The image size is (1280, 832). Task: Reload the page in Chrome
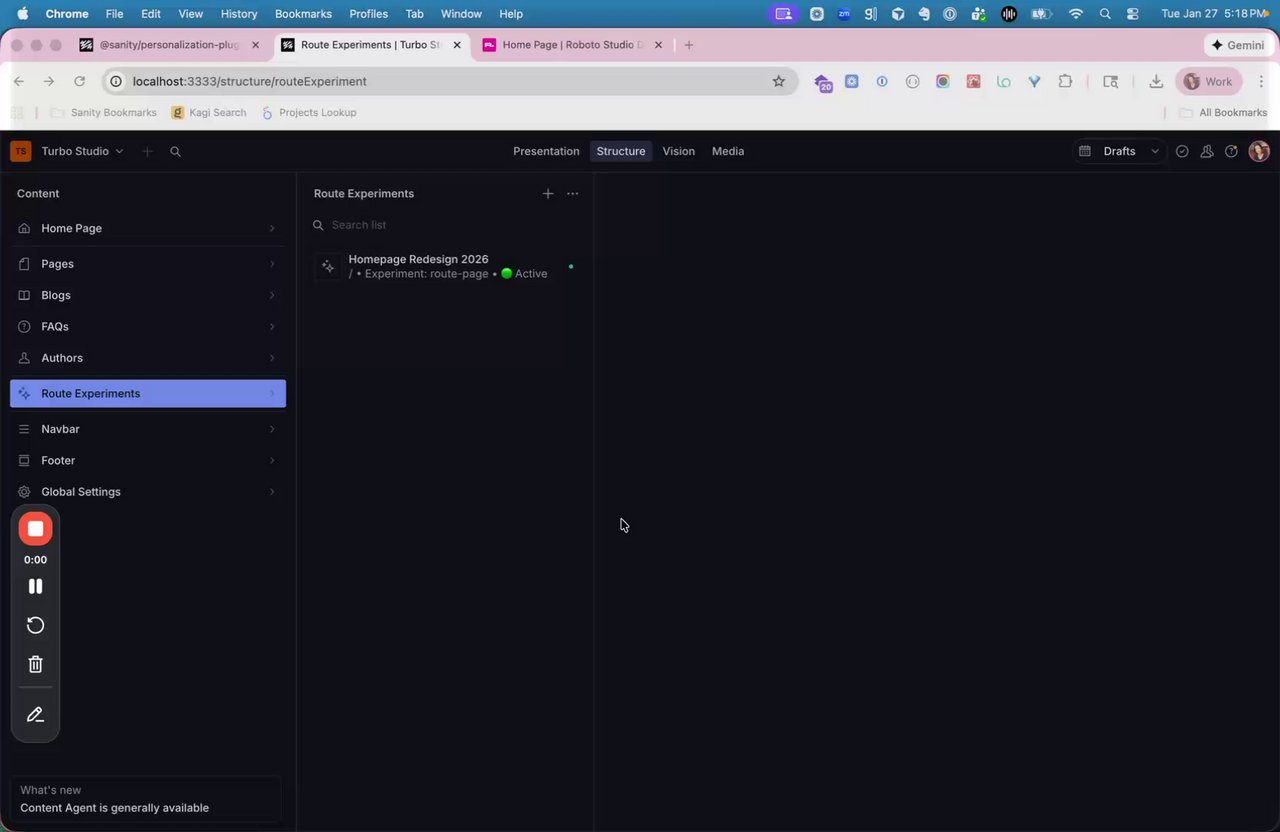click(x=79, y=81)
